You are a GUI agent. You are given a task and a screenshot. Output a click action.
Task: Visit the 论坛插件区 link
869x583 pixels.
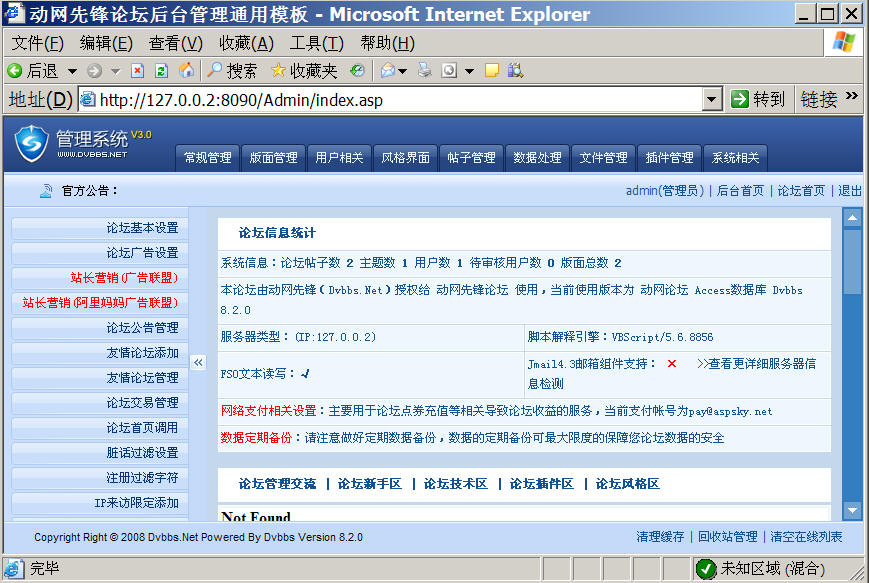coord(541,484)
